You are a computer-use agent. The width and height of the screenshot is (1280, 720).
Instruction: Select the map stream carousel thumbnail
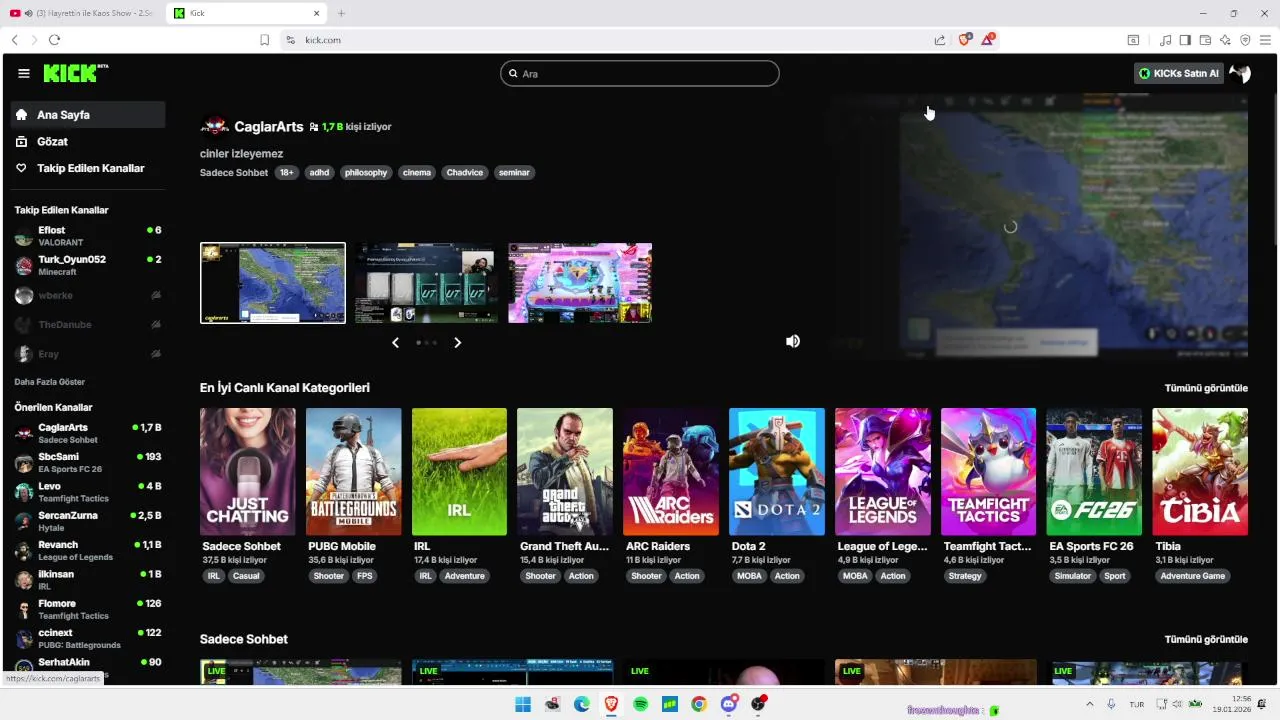coord(273,283)
